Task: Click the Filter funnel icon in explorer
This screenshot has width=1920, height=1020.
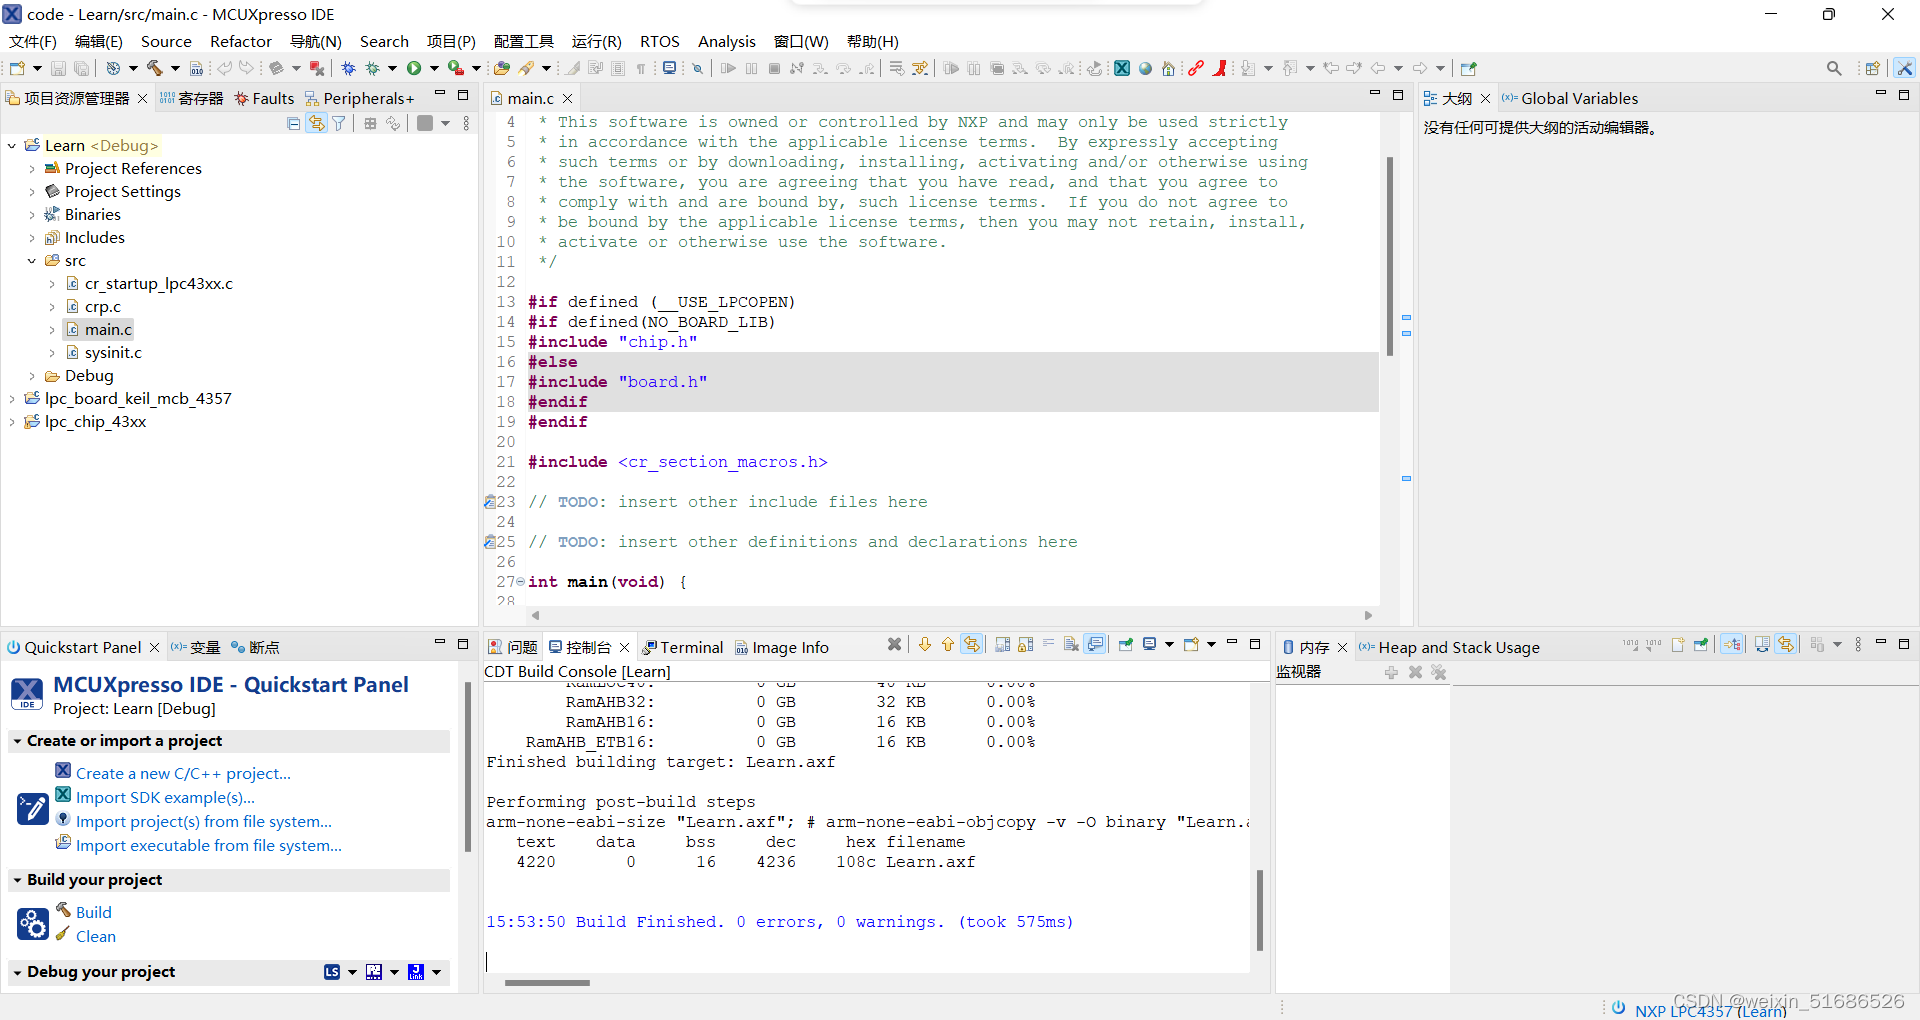Action: [339, 123]
